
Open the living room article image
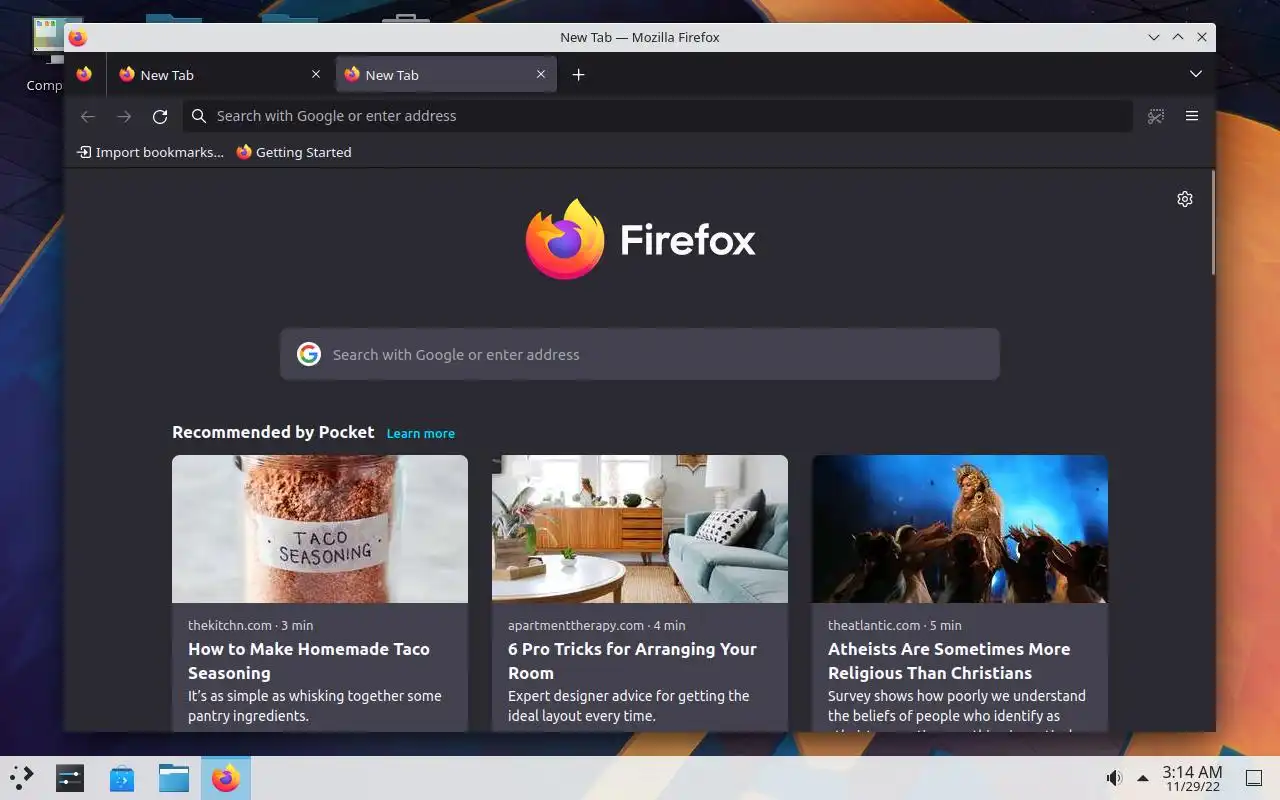[640, 529]
